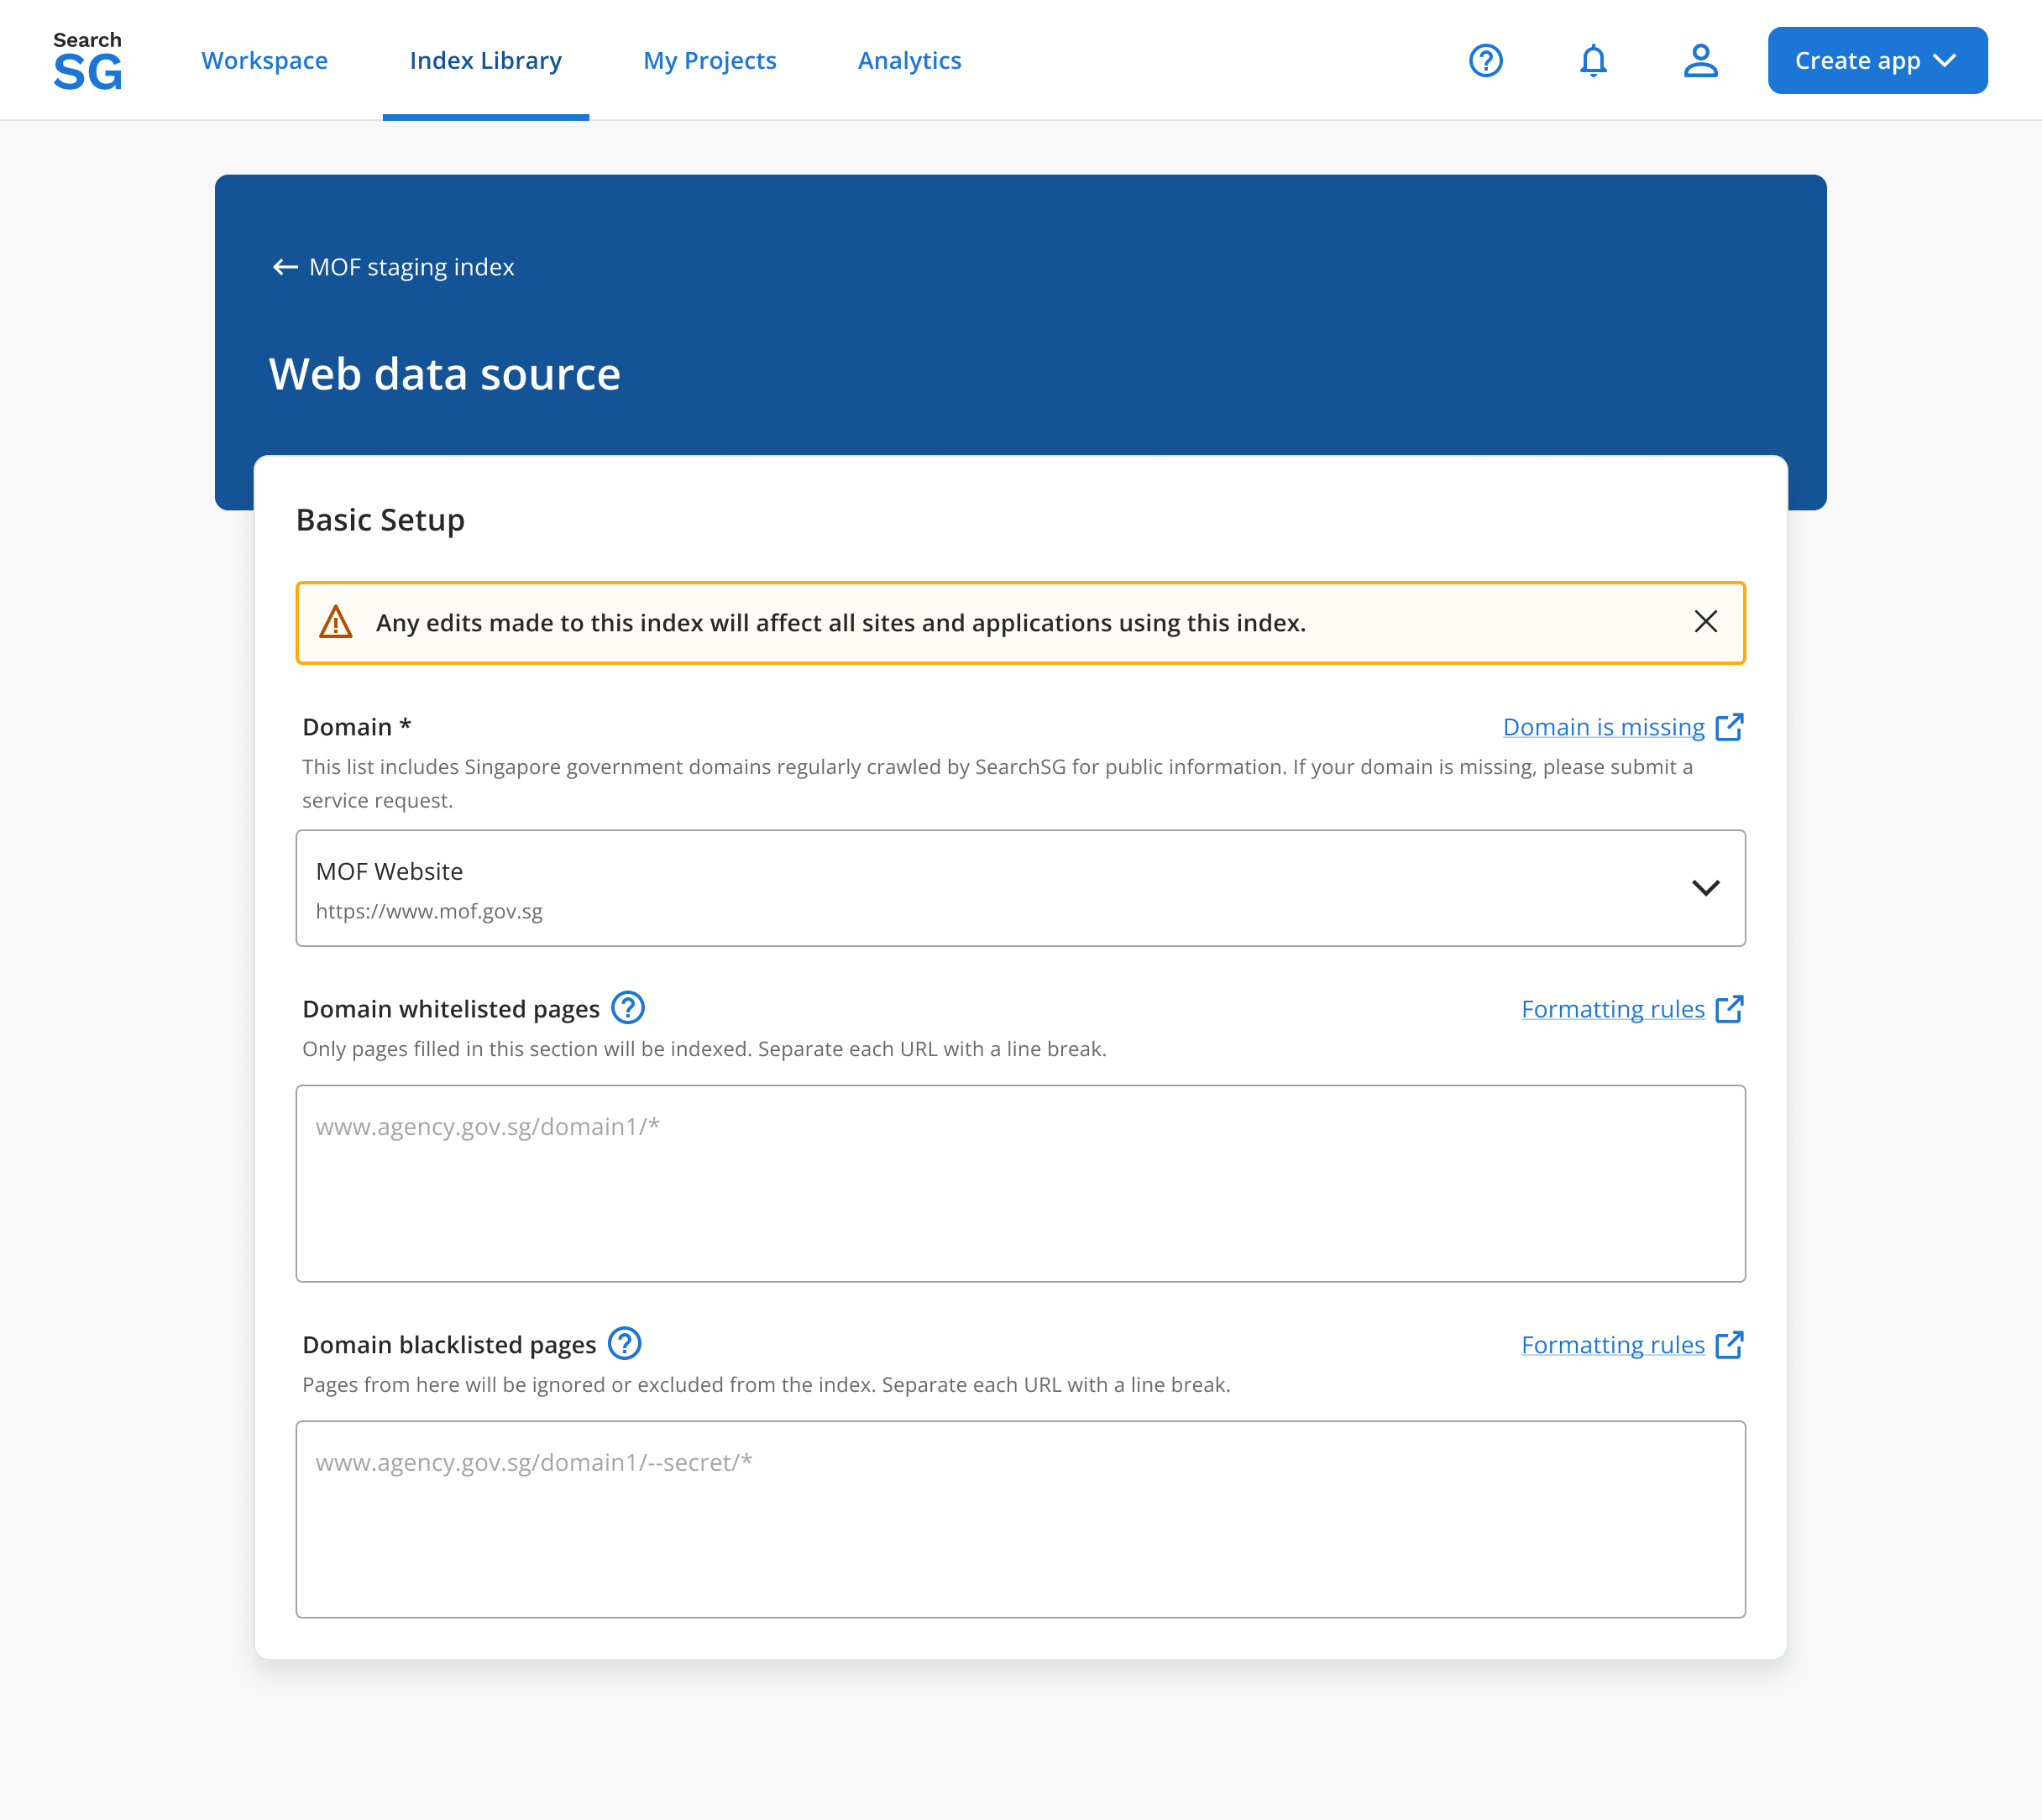Click the SearchSG logo

click(88, 59)
